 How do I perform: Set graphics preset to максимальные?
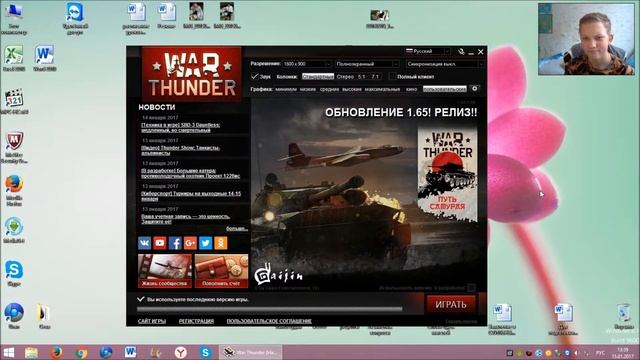382,89
